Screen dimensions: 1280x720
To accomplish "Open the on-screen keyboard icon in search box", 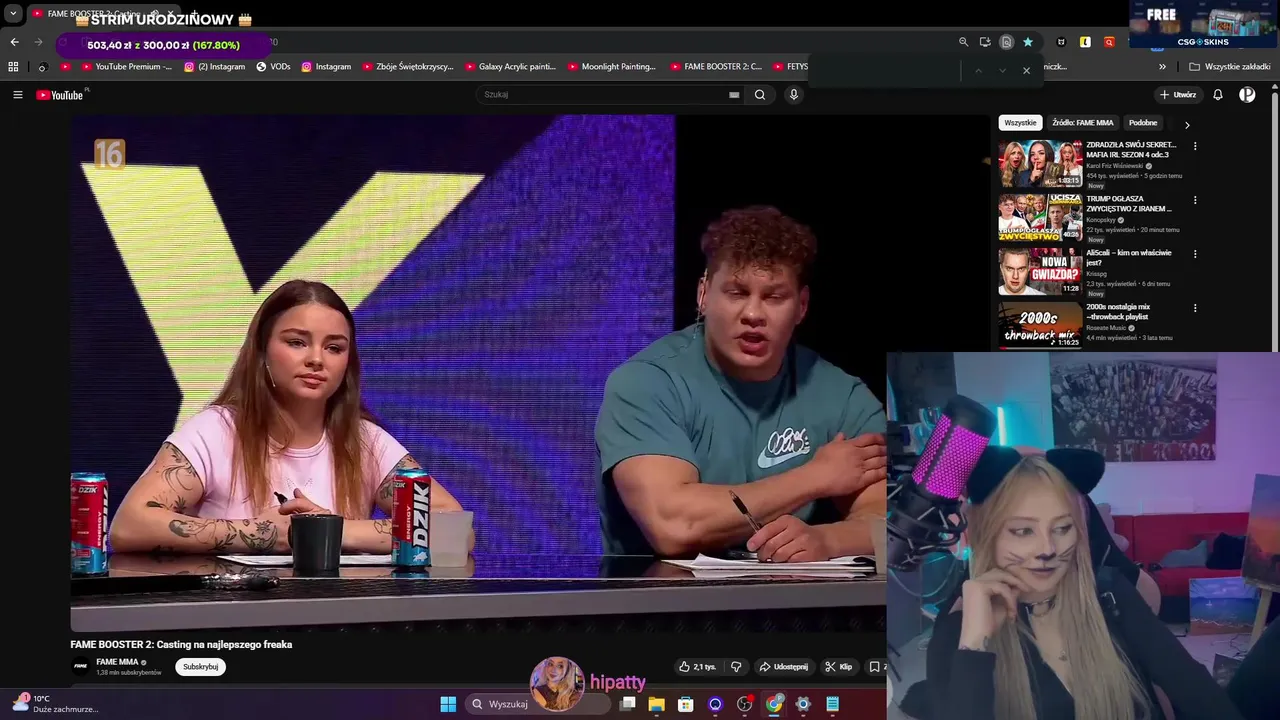I will [x=734, y=95].
